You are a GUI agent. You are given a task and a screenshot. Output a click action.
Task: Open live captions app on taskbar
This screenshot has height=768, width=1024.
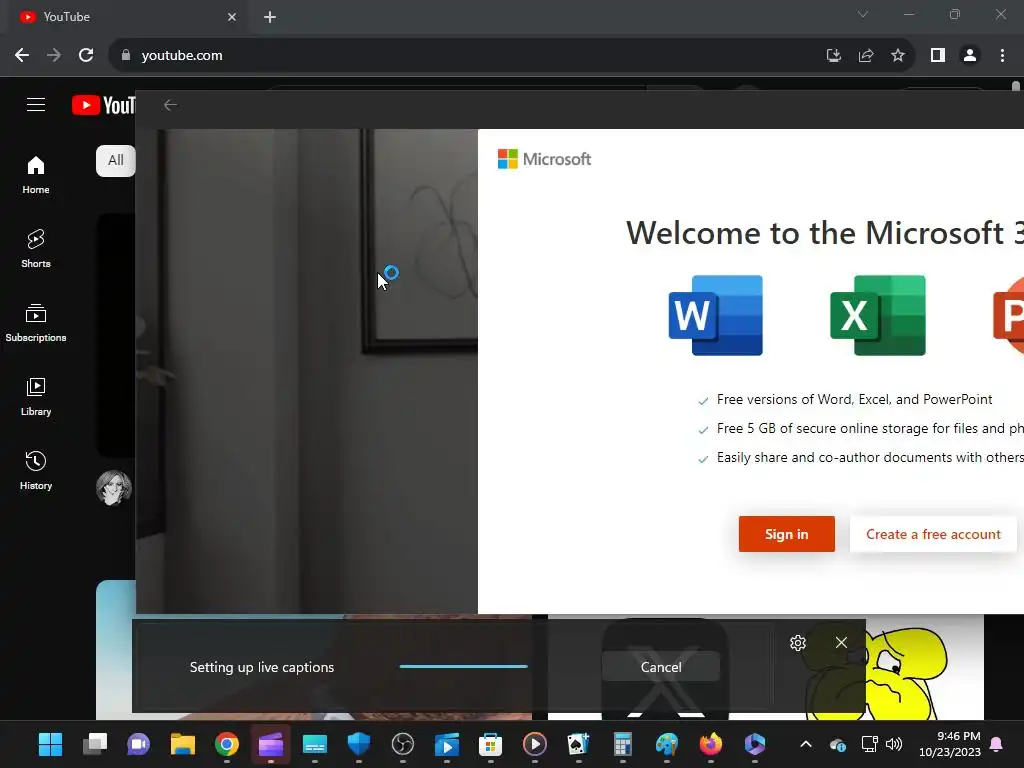pos(315,744)
